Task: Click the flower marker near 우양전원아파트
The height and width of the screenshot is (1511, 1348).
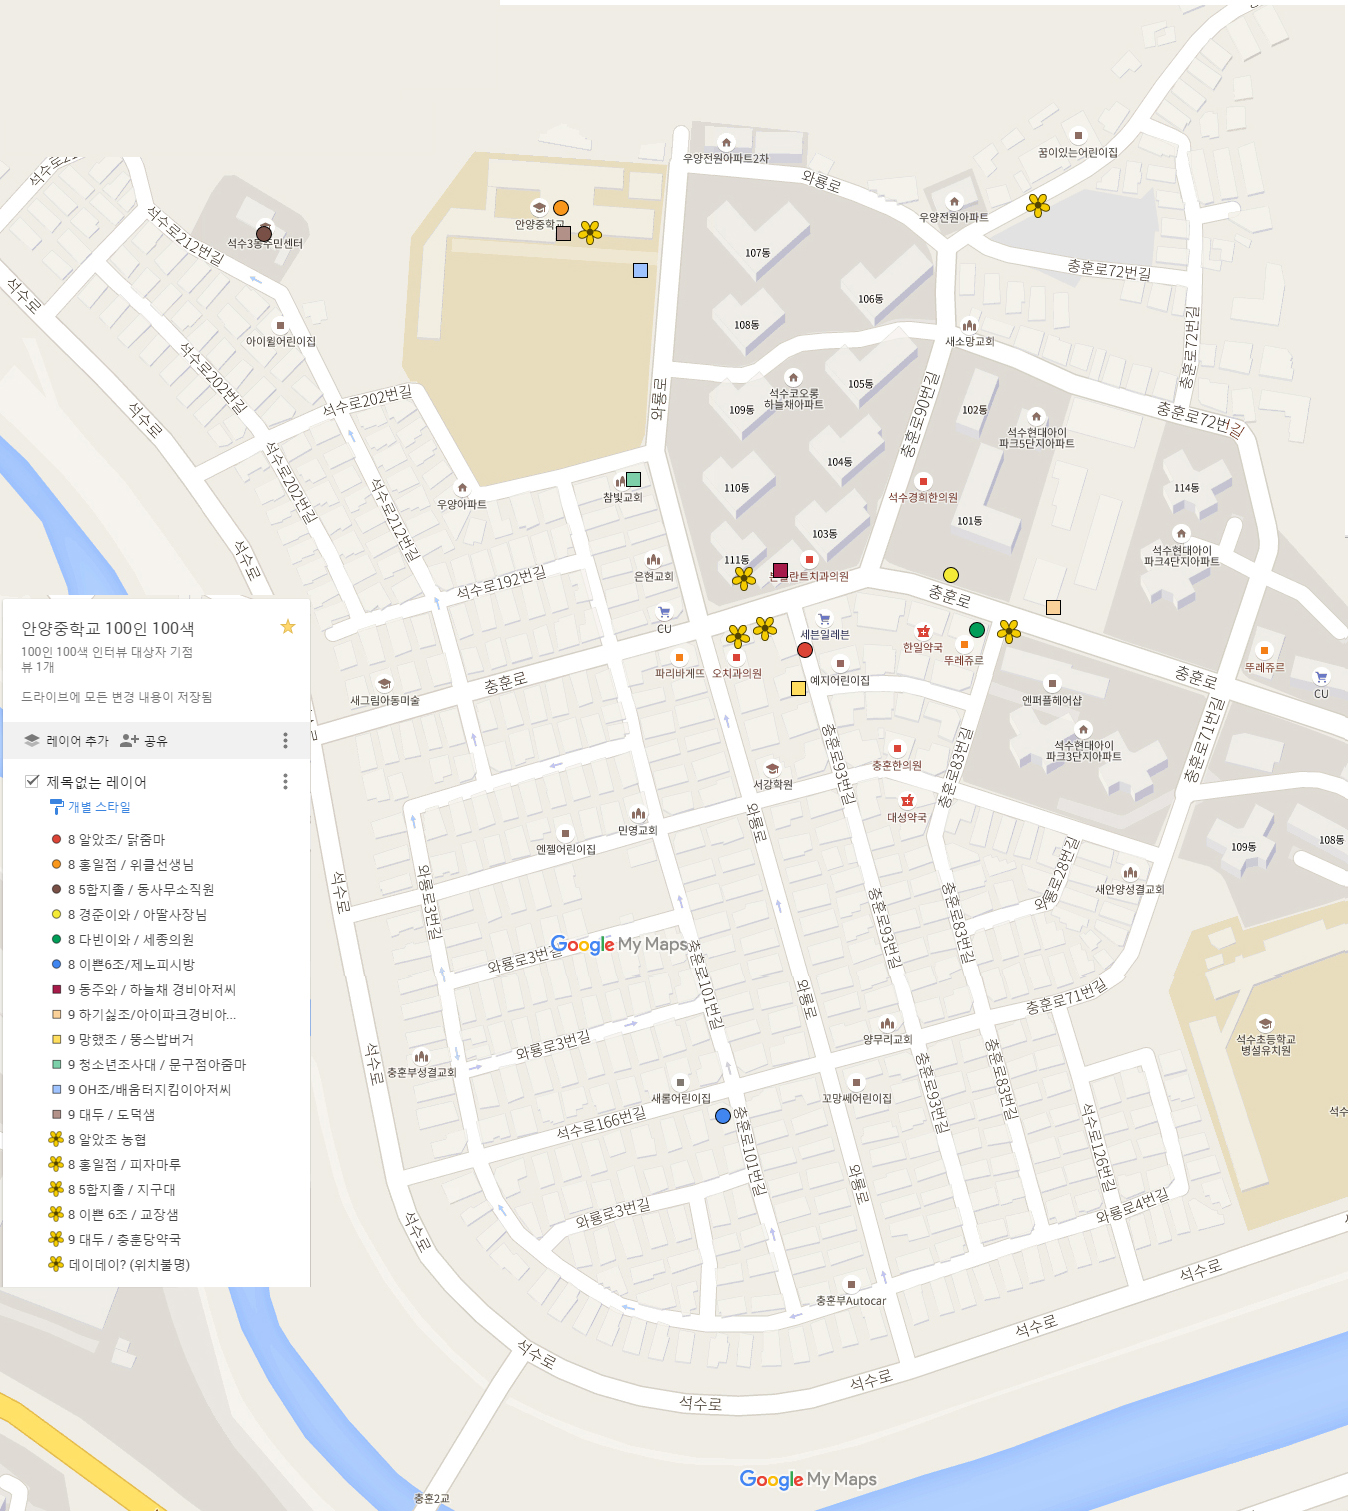Action: 1038,207
